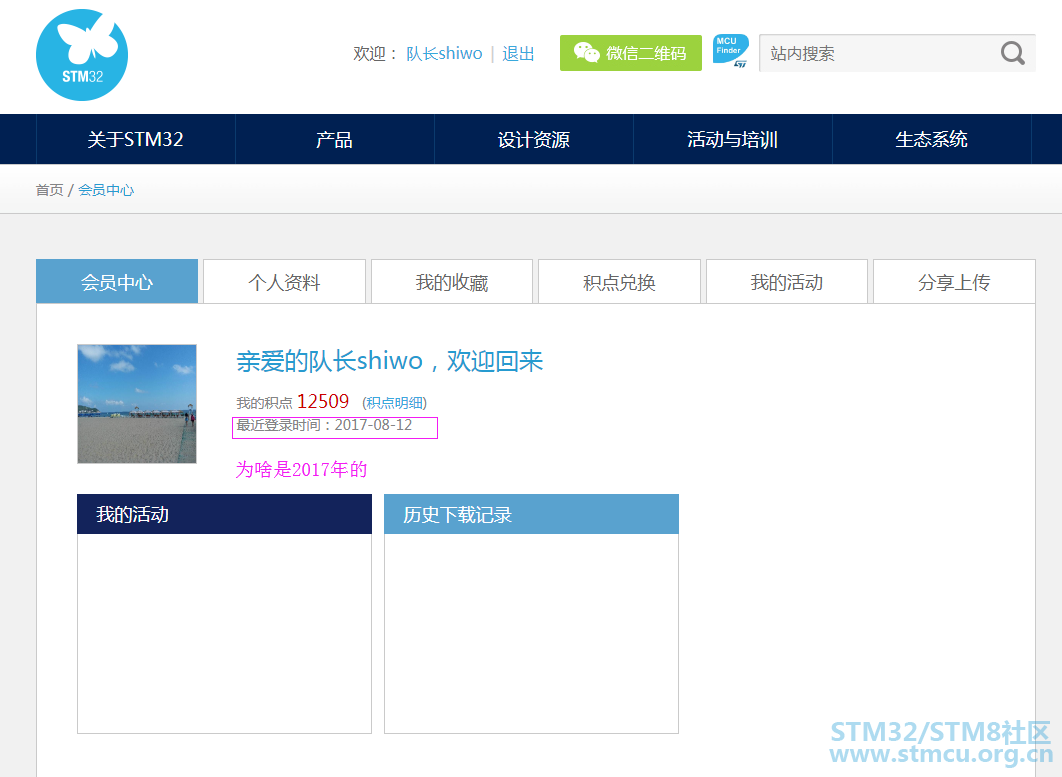The height and width of the screenshot is (777, 1062).
Task: Open the 生态系统 navigation menu
Action: pyautogui.click(x=931, y=140)
